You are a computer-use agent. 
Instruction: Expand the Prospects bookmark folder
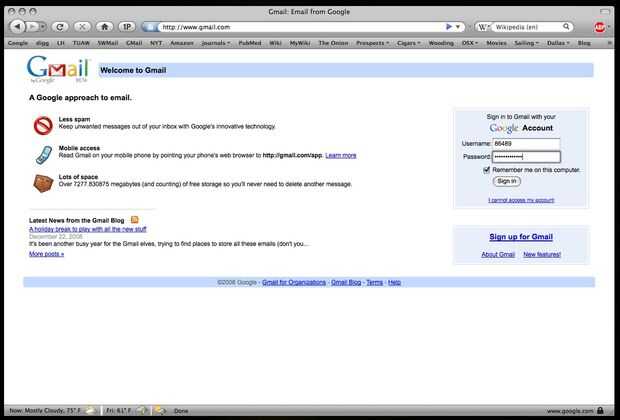coord(372,43)
